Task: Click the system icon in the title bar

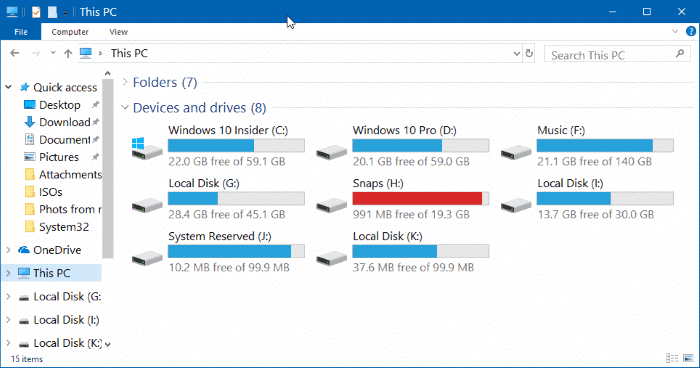Action: point(12,12)
